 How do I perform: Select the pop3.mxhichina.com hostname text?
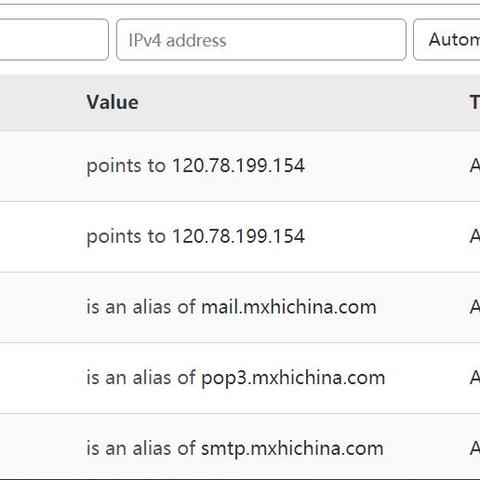point(293,379)
